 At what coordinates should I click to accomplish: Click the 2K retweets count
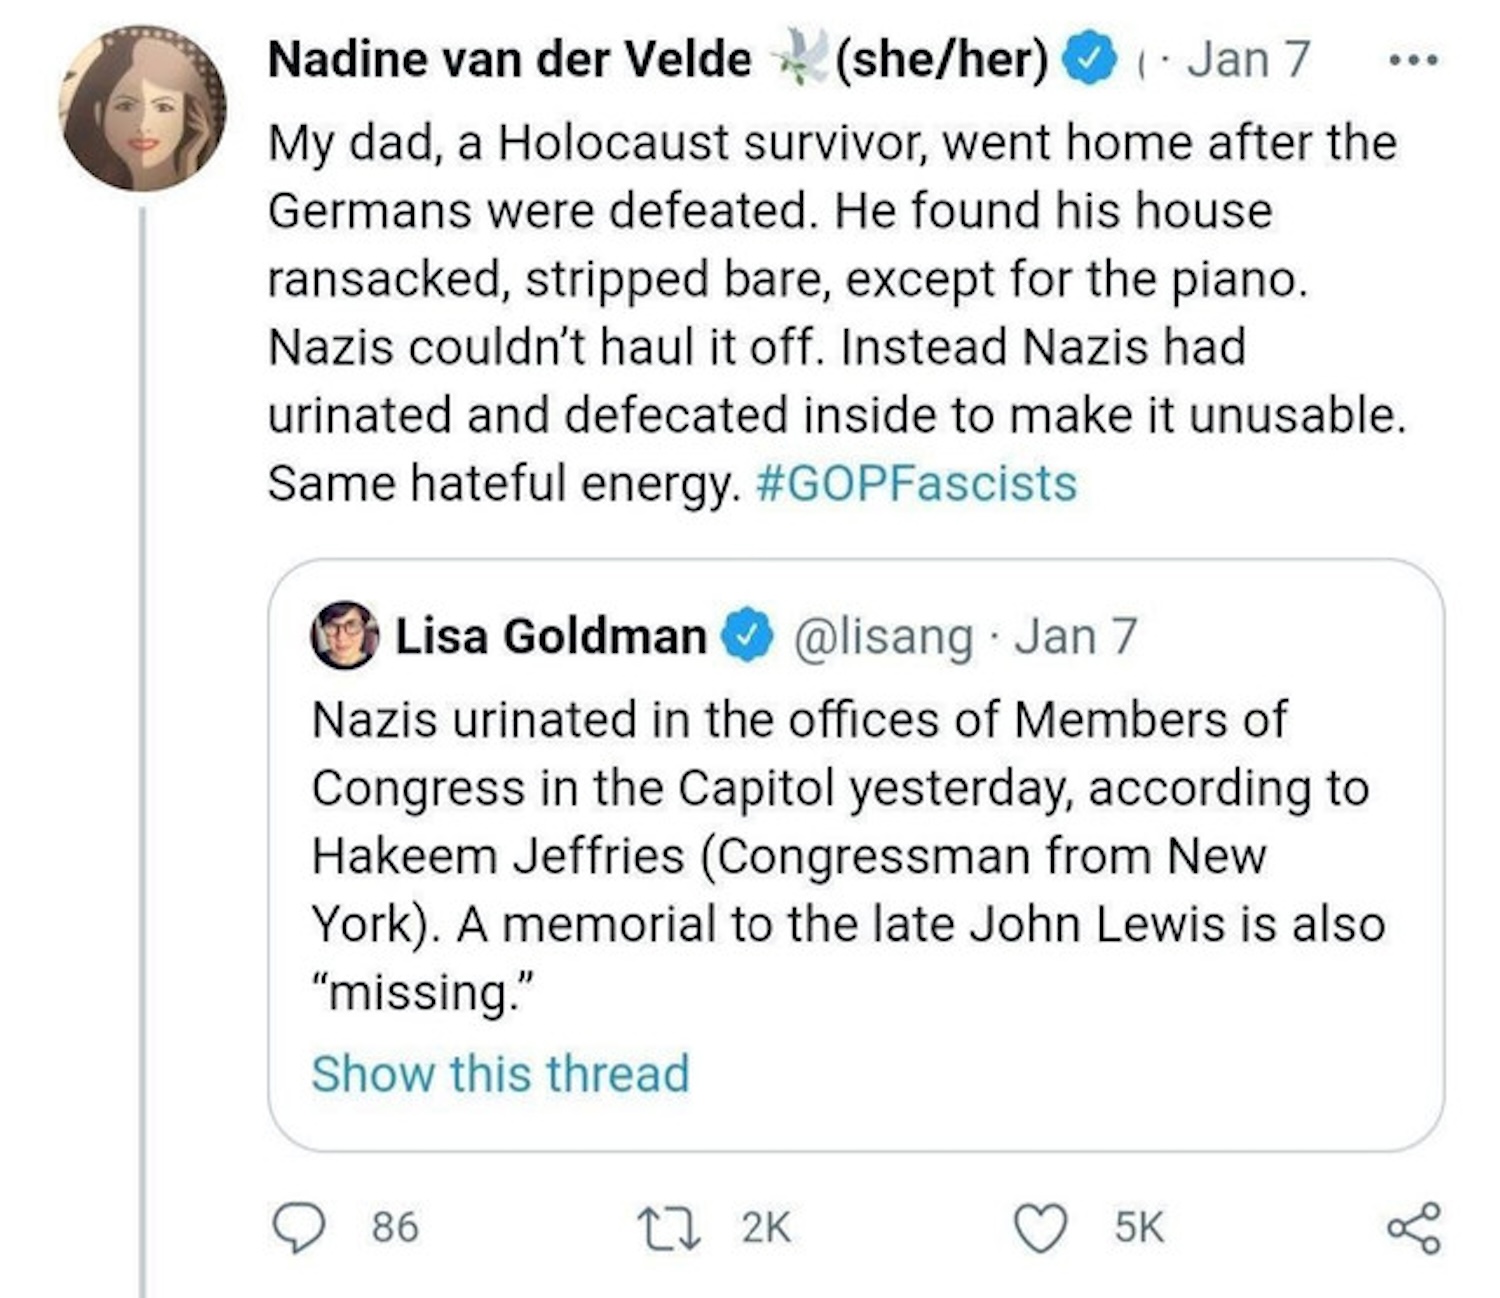(765, 1227)
